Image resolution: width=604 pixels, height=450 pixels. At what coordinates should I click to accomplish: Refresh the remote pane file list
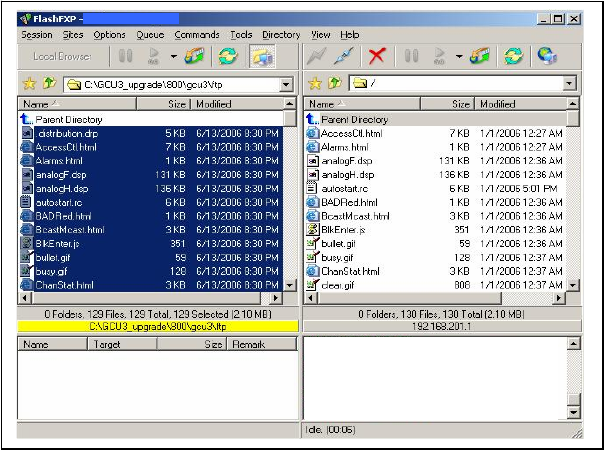[513, 56]
